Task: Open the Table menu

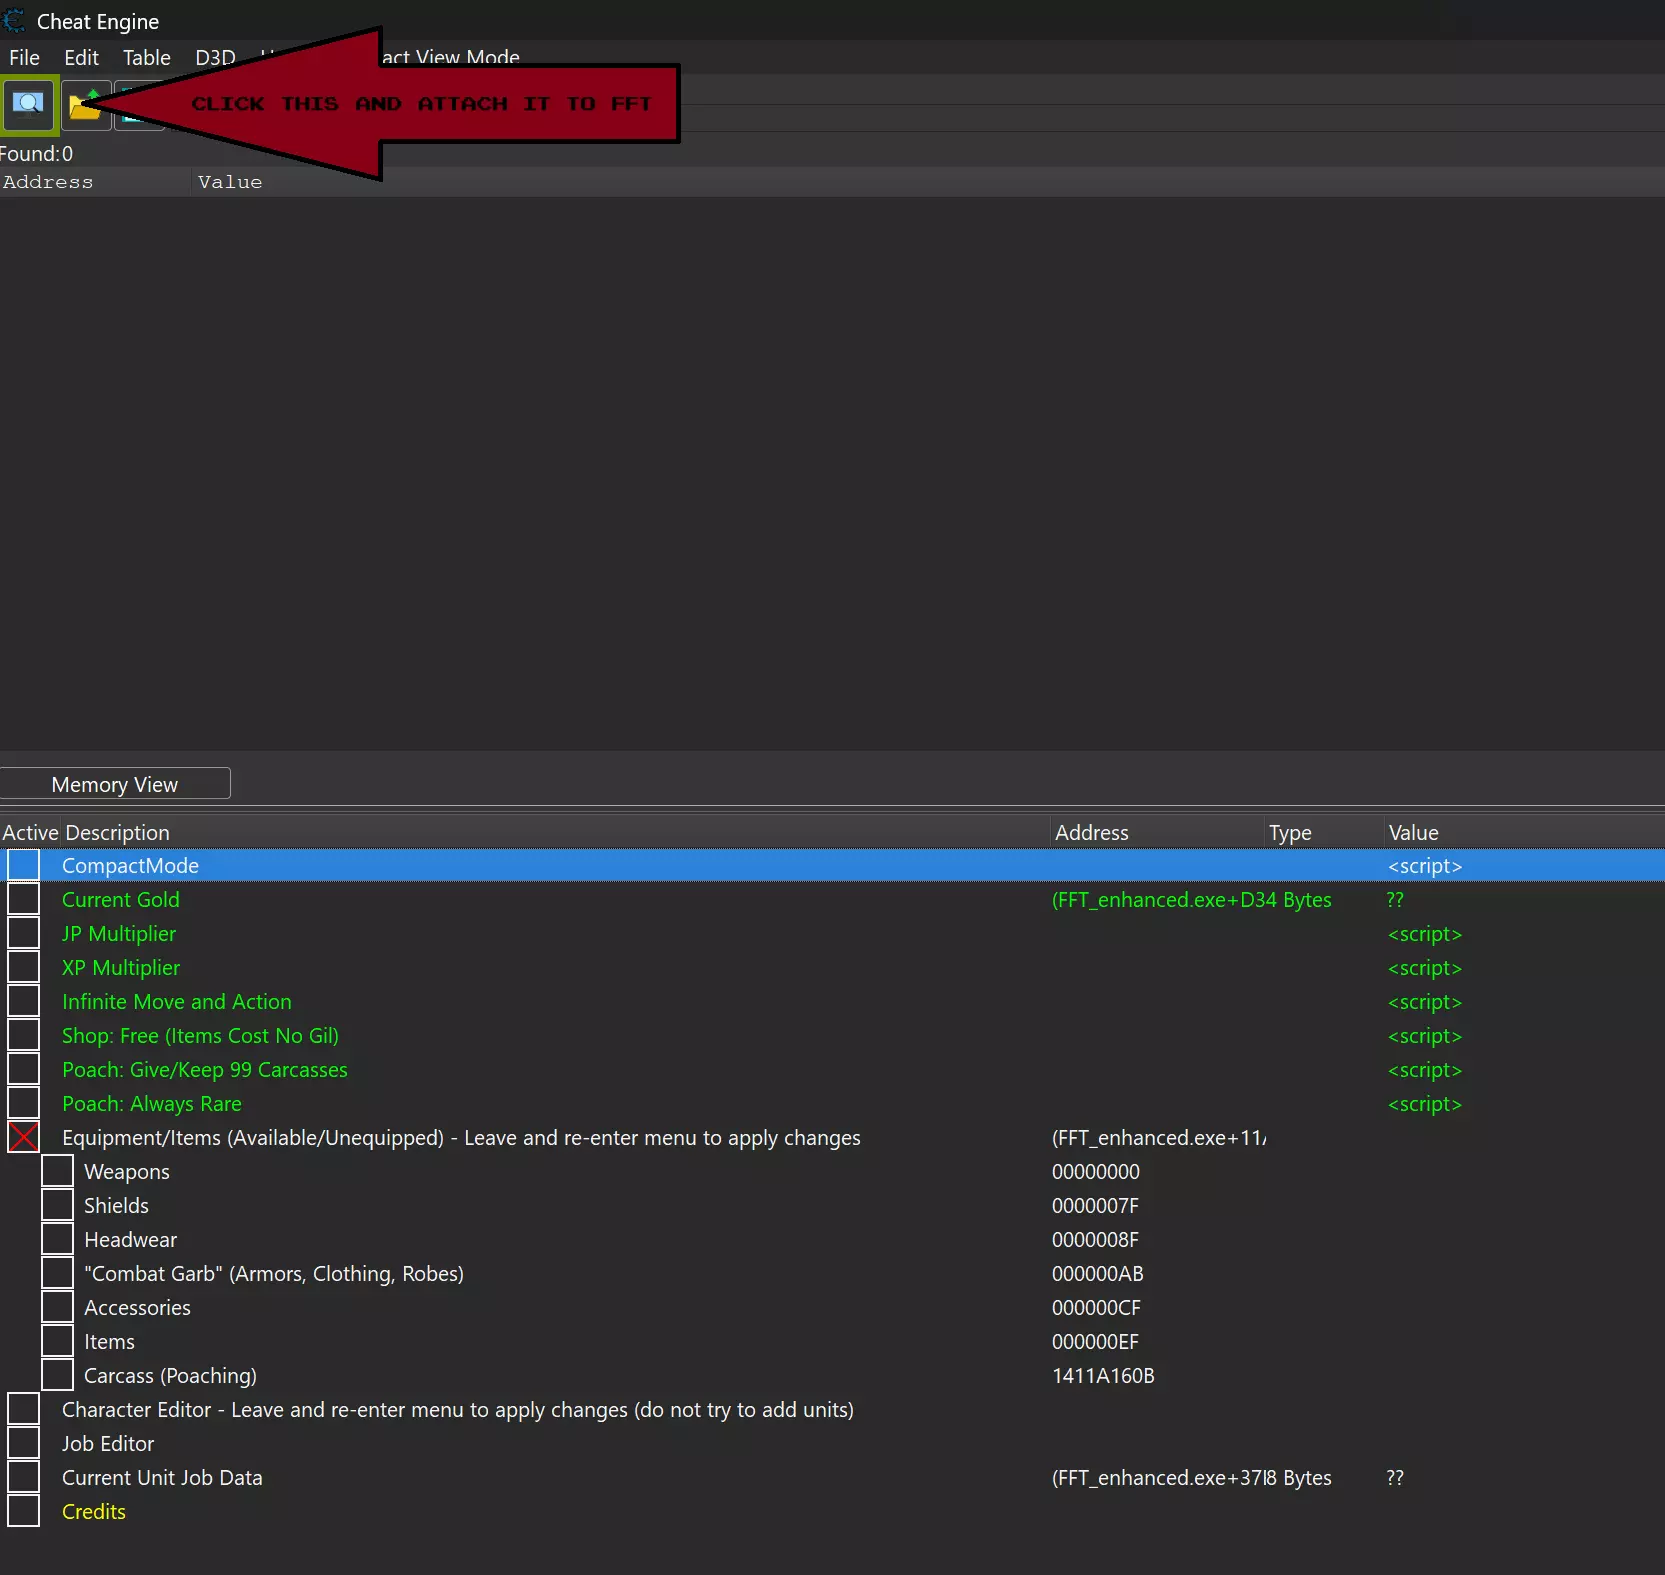Action: 147,58
